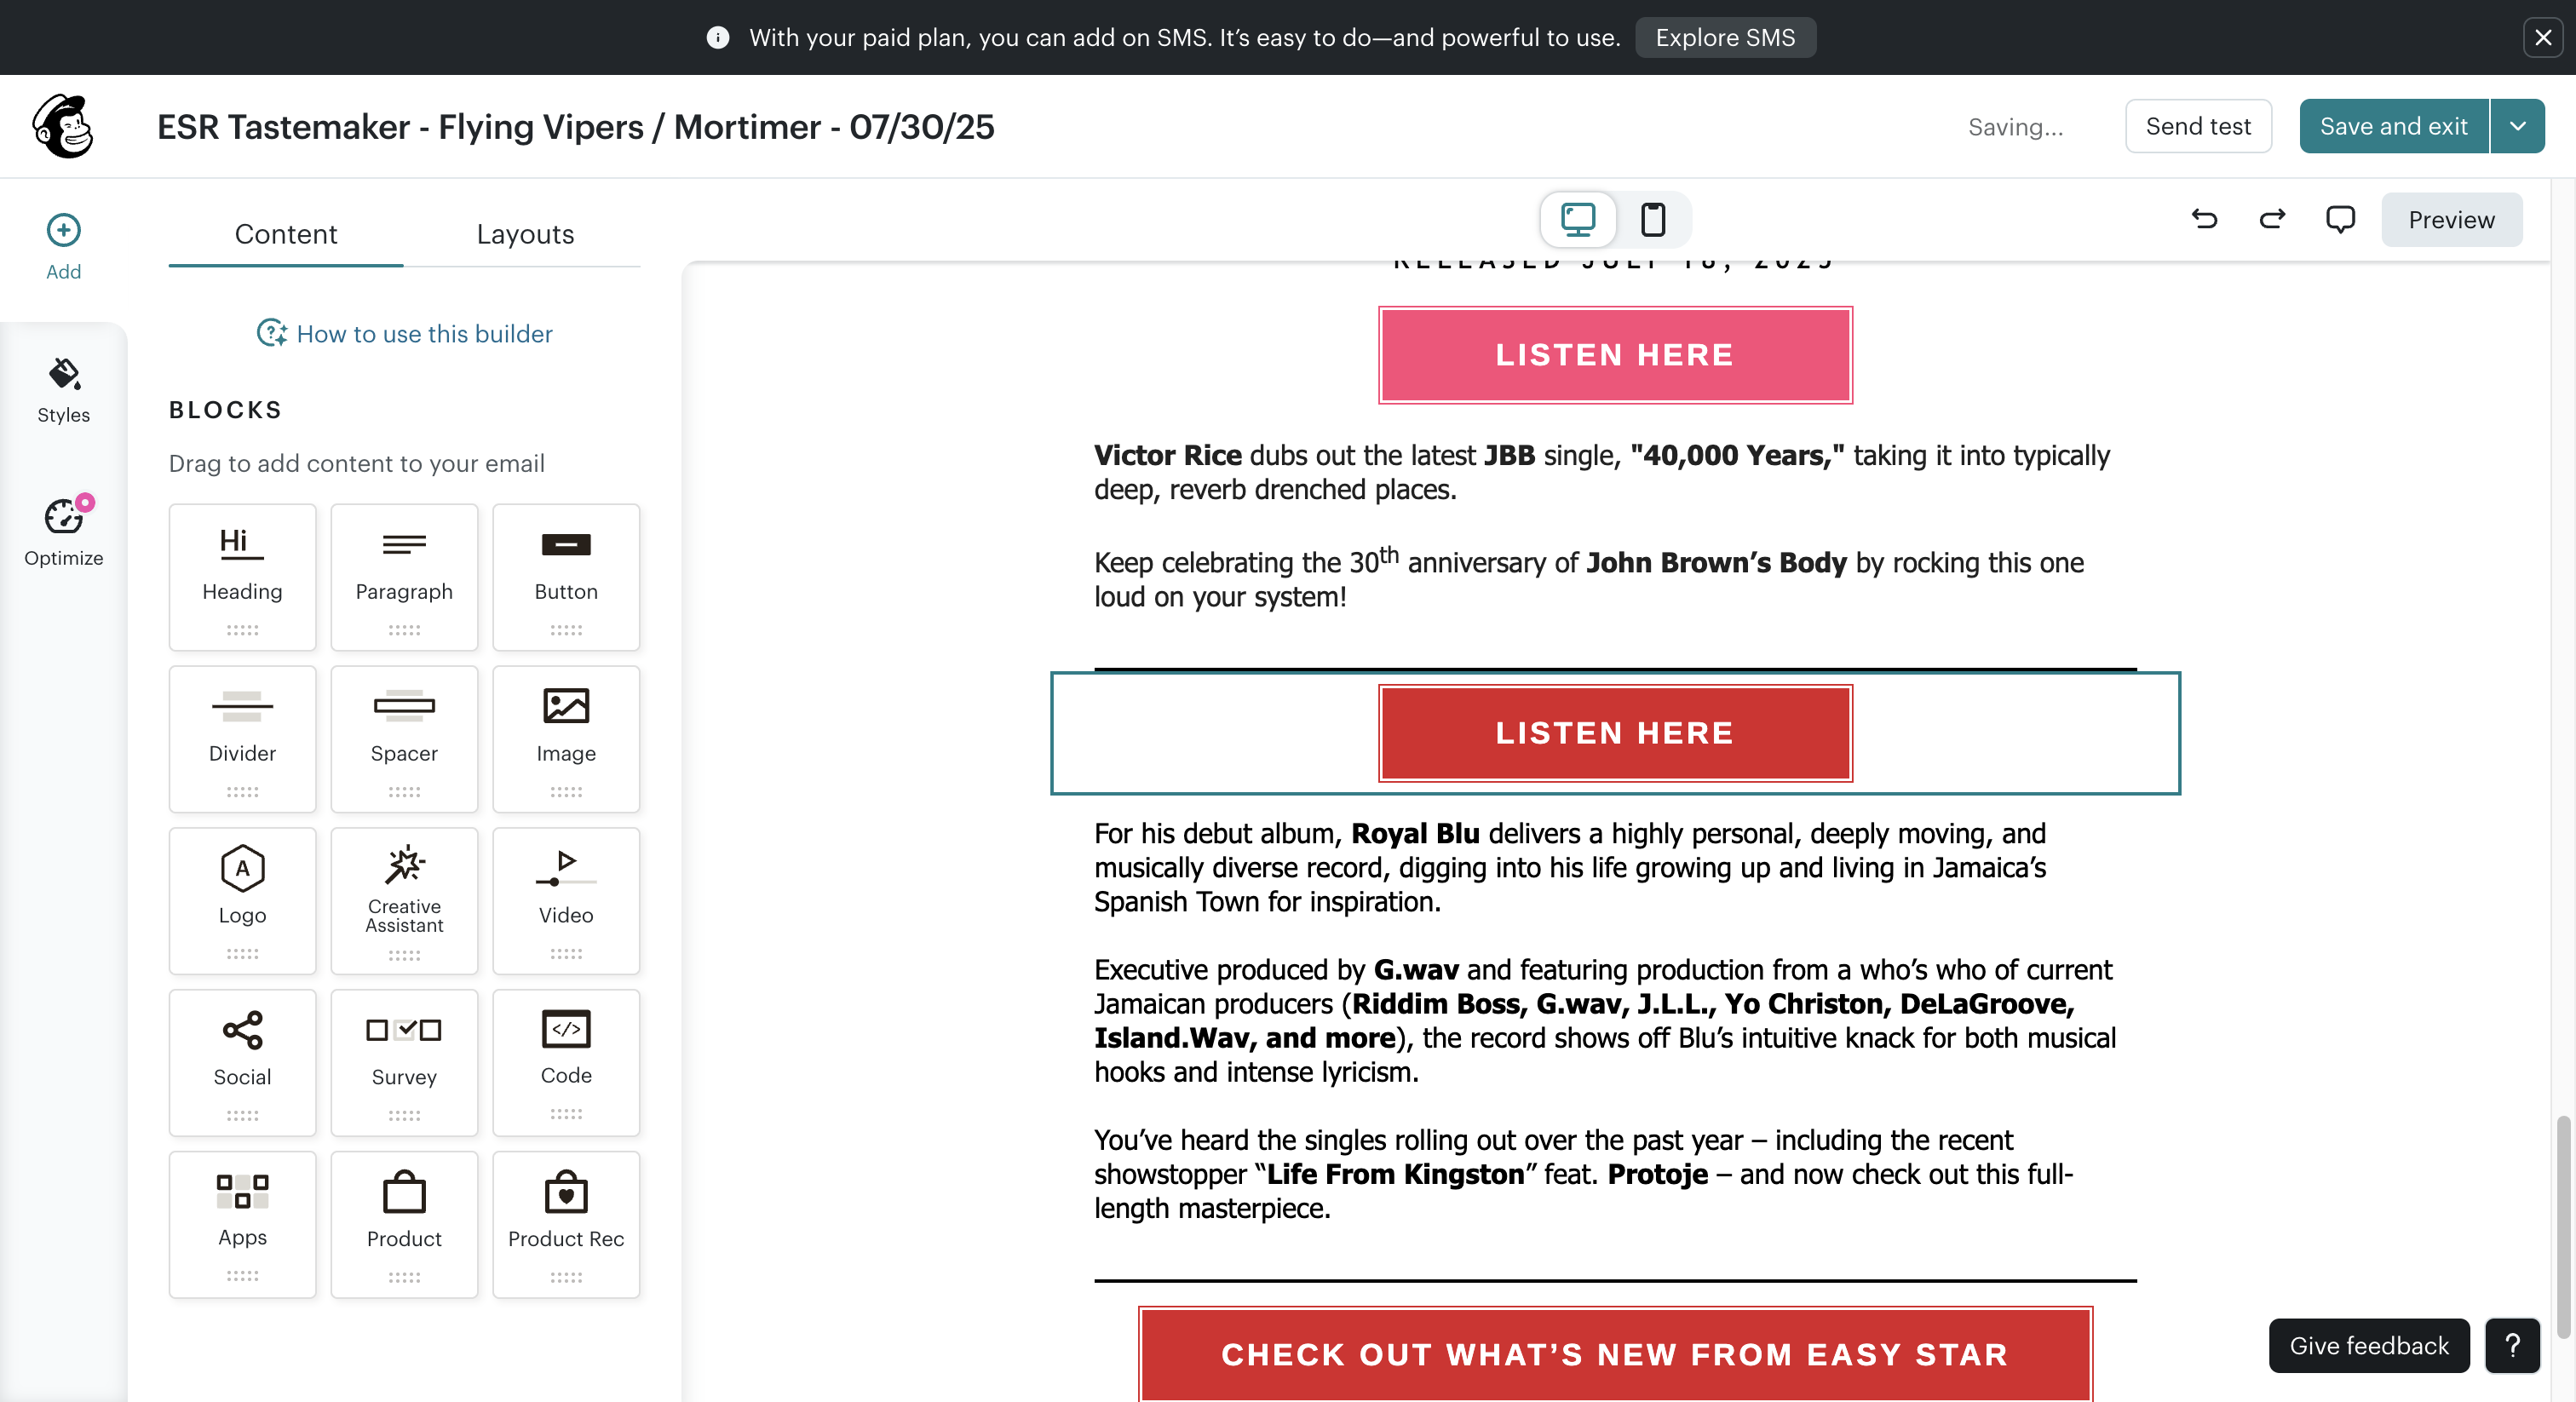Open the email Preview
Screen dimensions: 2576x1402
tap(2451, 219)
